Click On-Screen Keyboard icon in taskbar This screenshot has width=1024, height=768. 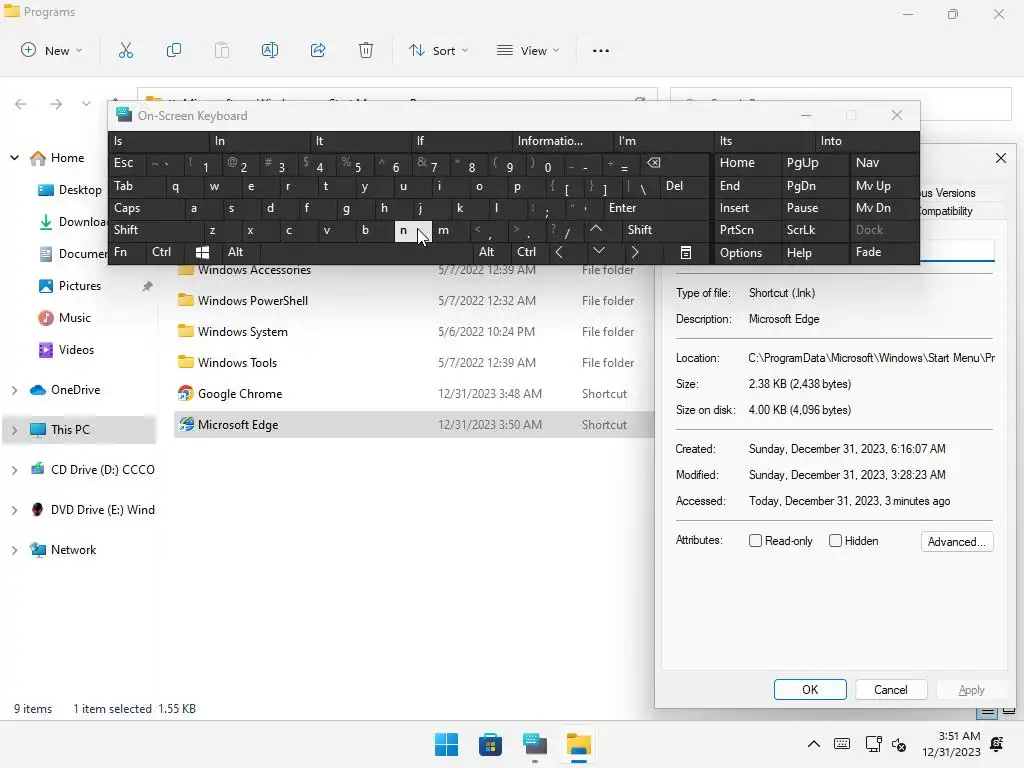coord(535,744)
